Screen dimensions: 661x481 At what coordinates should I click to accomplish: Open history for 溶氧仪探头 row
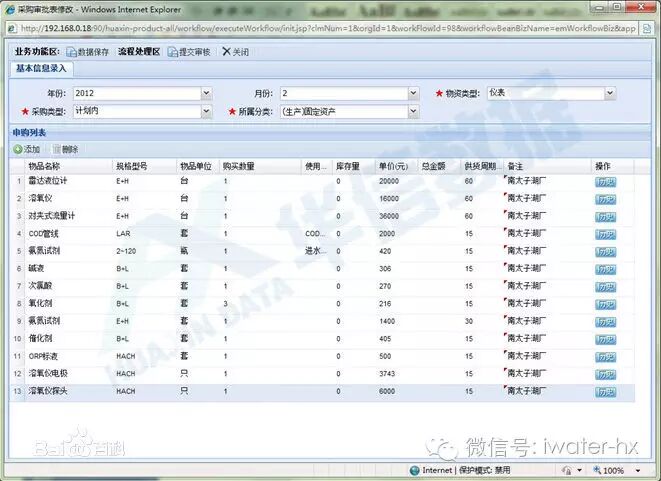(605, 392)
